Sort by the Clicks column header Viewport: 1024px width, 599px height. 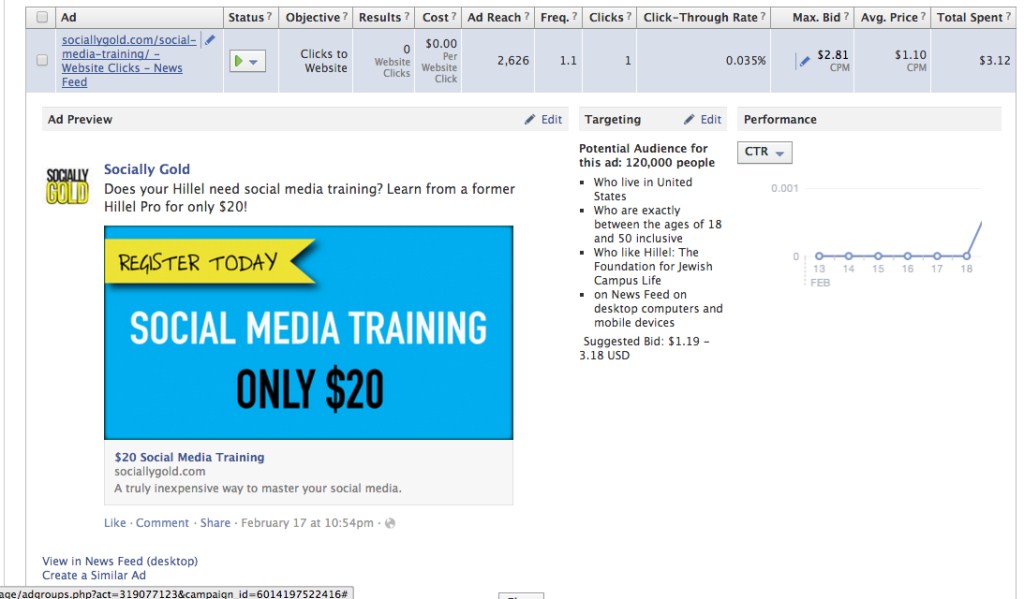606,17
